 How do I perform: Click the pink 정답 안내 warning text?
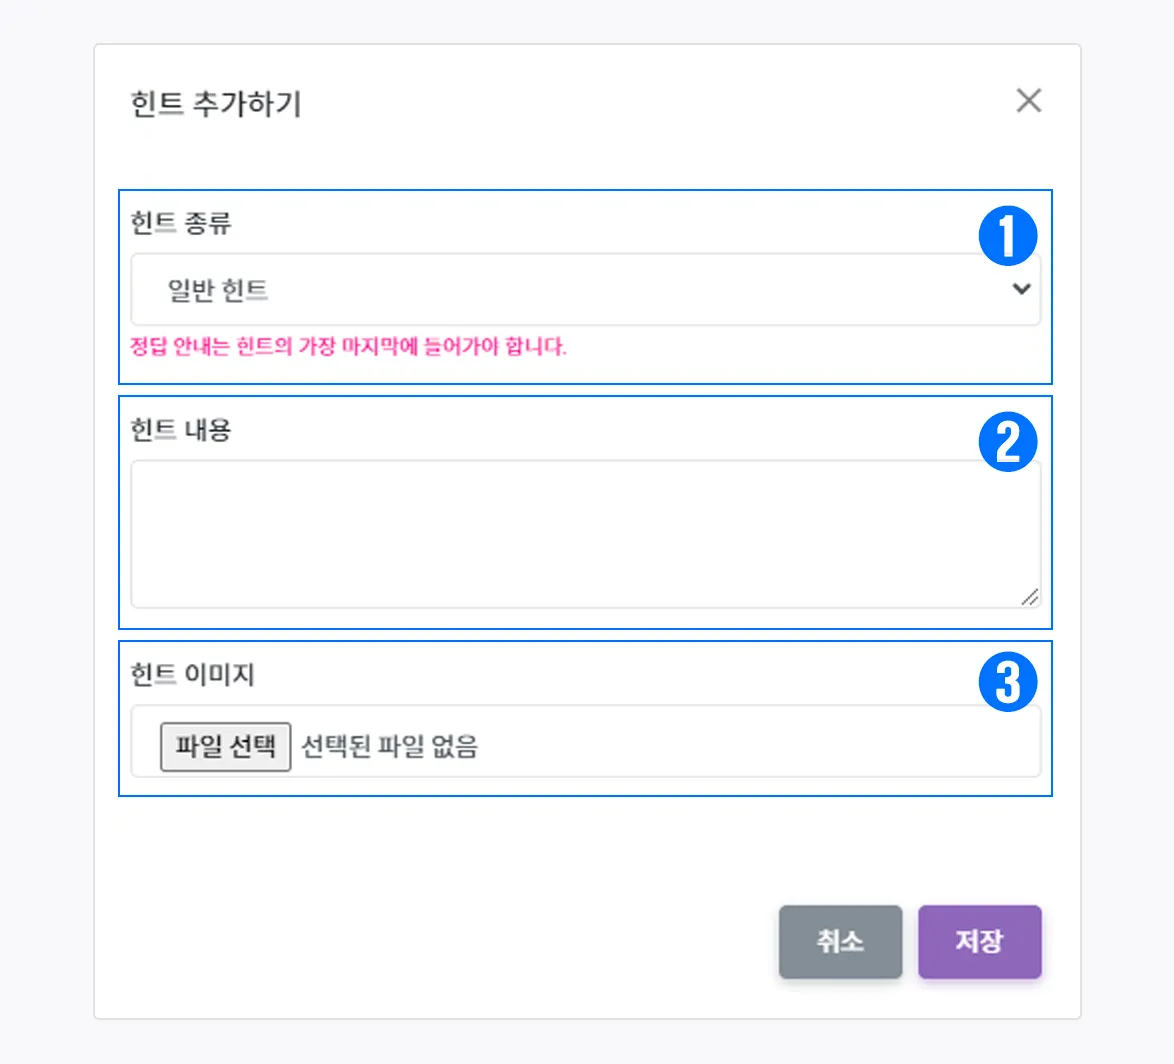point(348,348)
